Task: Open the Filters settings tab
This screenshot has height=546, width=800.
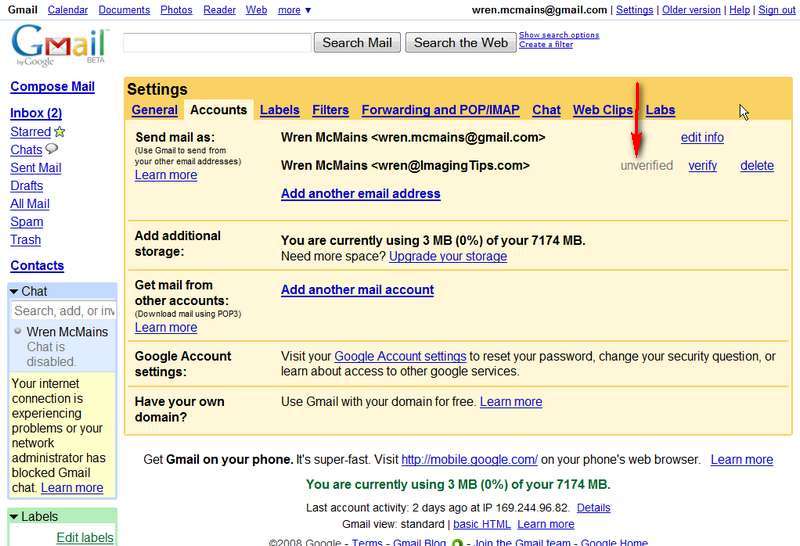Action: (330, 110)
